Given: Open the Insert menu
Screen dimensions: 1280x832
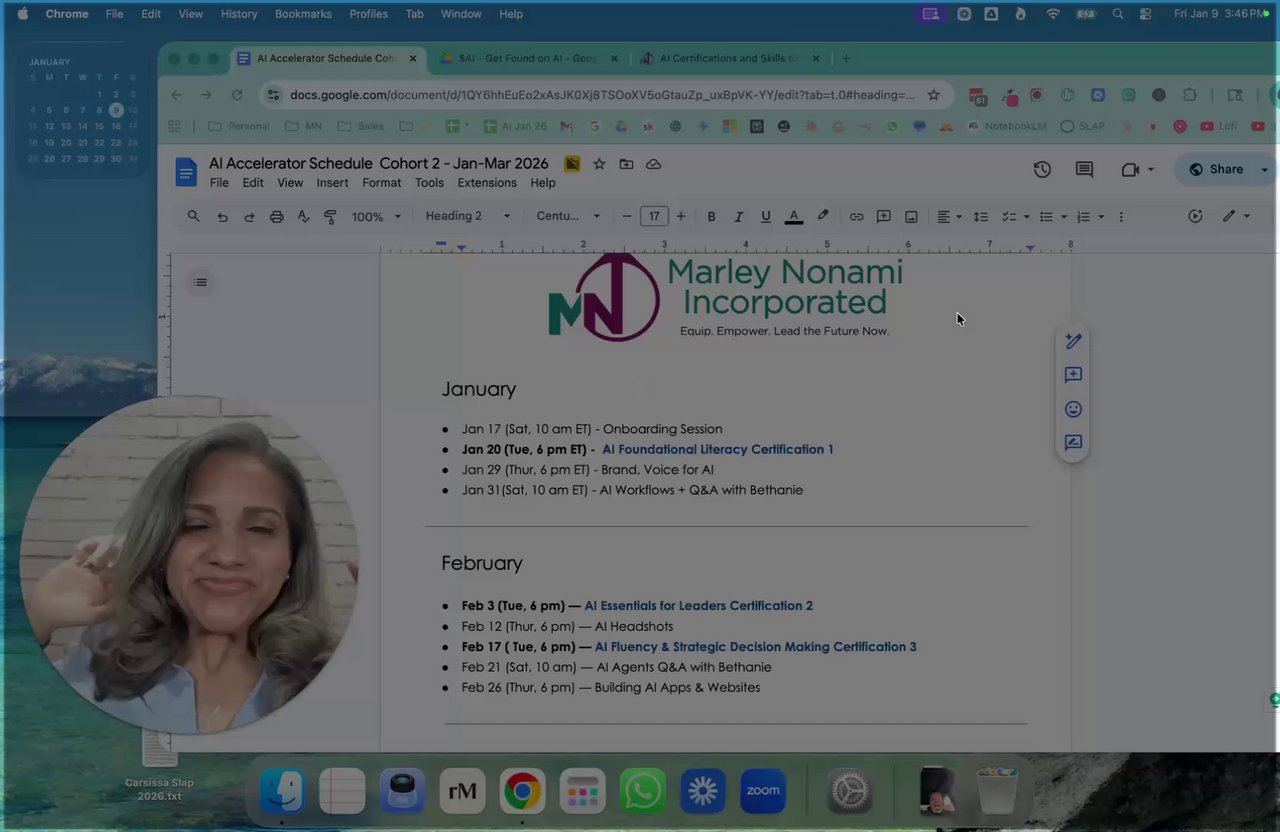Looking at the screenshot, I should (x=332, y=183).
